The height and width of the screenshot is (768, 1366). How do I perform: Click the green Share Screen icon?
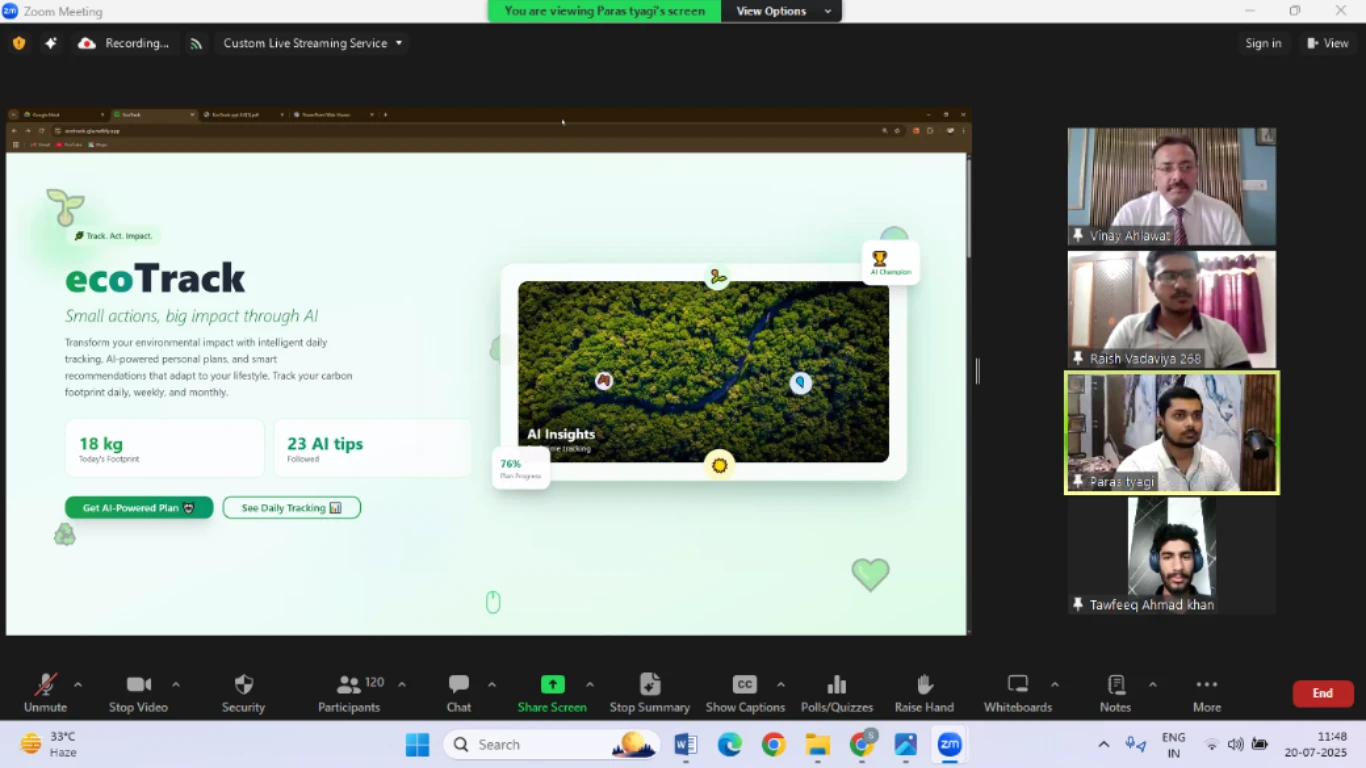click(552, 685)
